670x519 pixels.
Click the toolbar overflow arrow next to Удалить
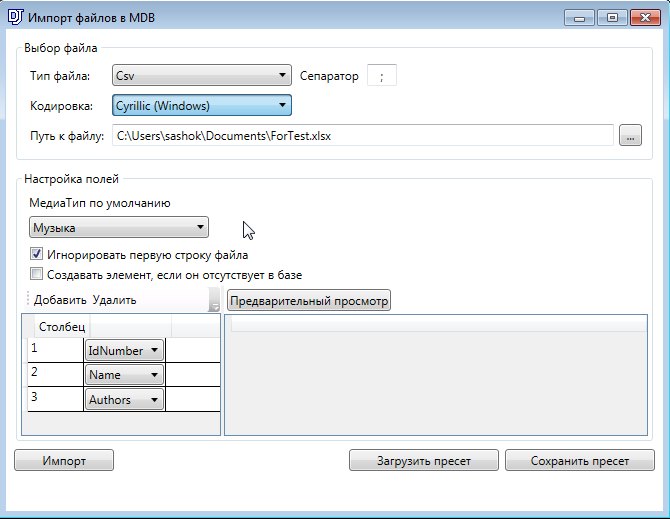(214, 300)
